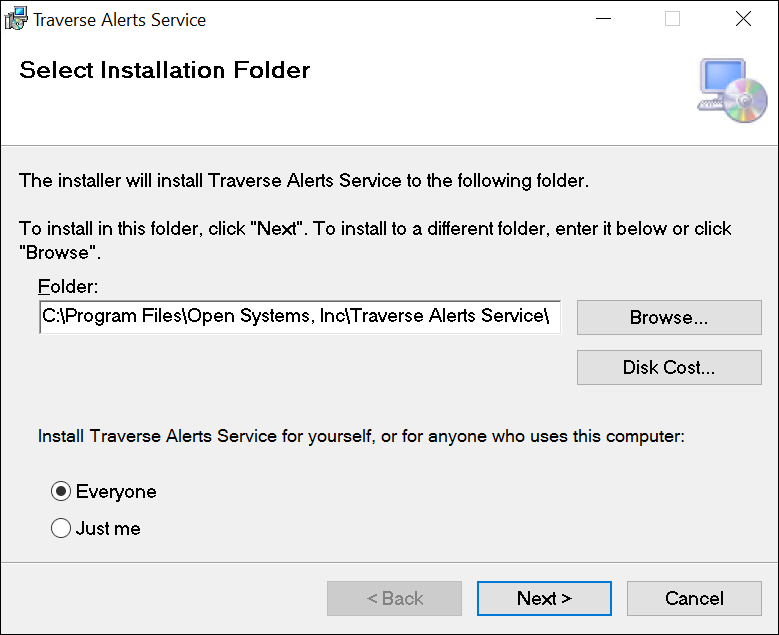This screenshot has height=635, width=779.
Task: Click the installer icon in title bar
Action: 16,19
